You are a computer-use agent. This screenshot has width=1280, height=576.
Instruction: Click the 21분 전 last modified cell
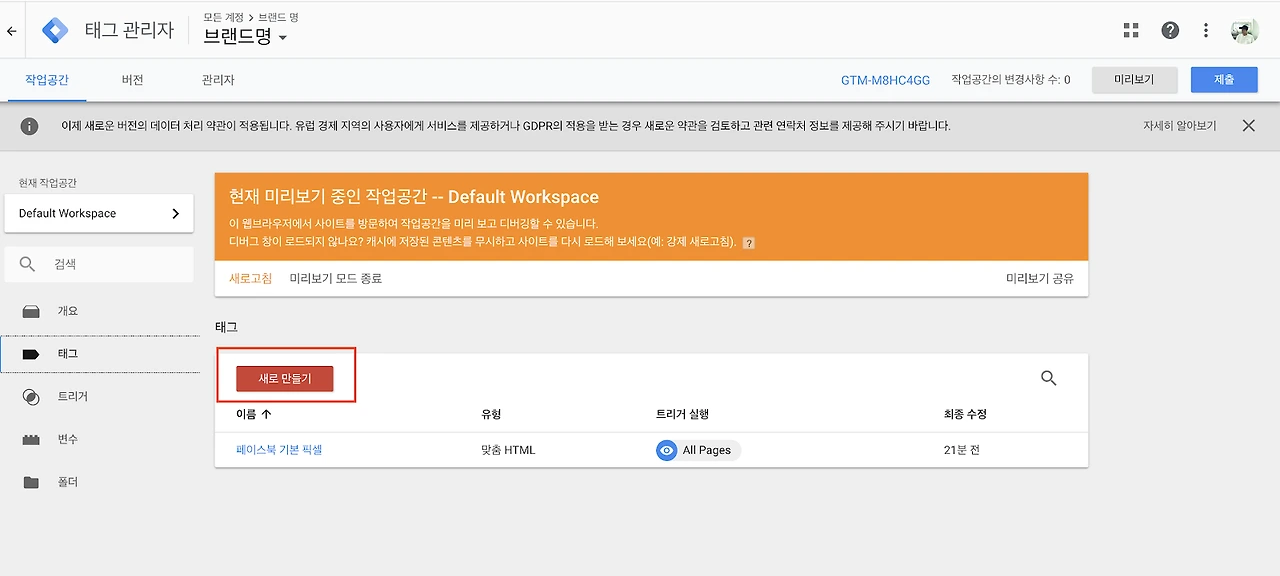point(962,450)
